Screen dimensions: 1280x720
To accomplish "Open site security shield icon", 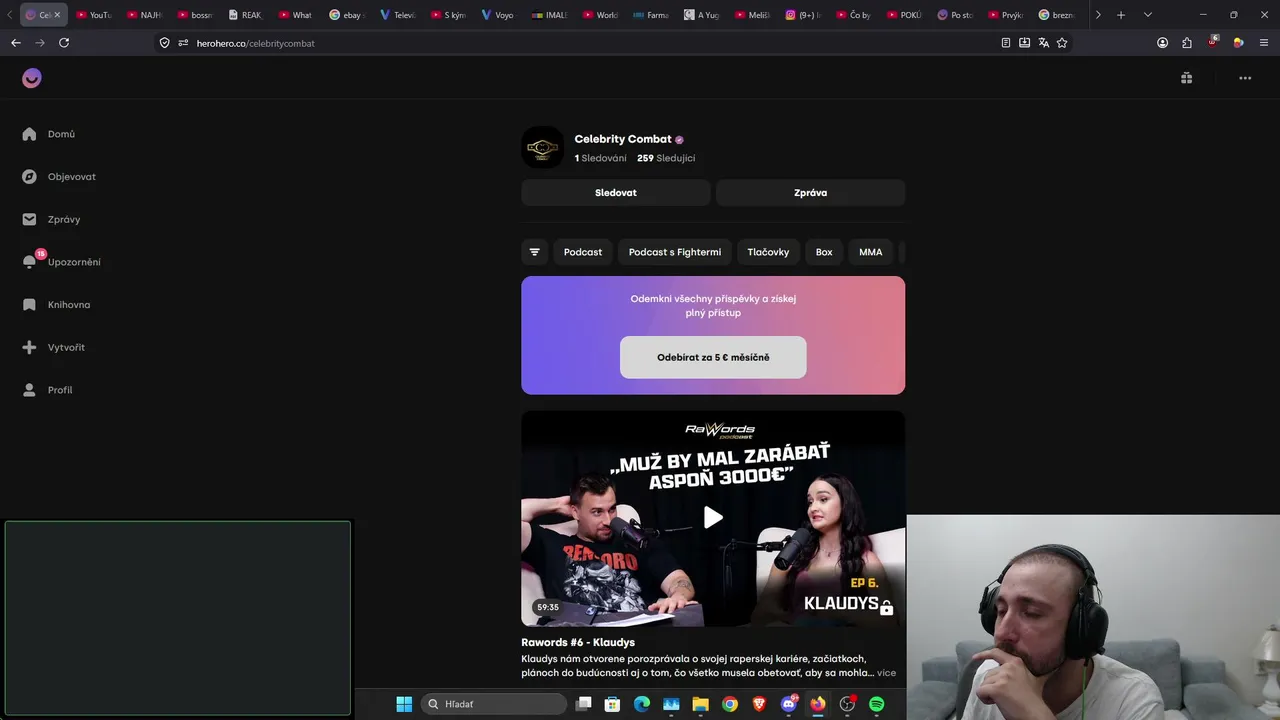I will [x=165, y=43].
